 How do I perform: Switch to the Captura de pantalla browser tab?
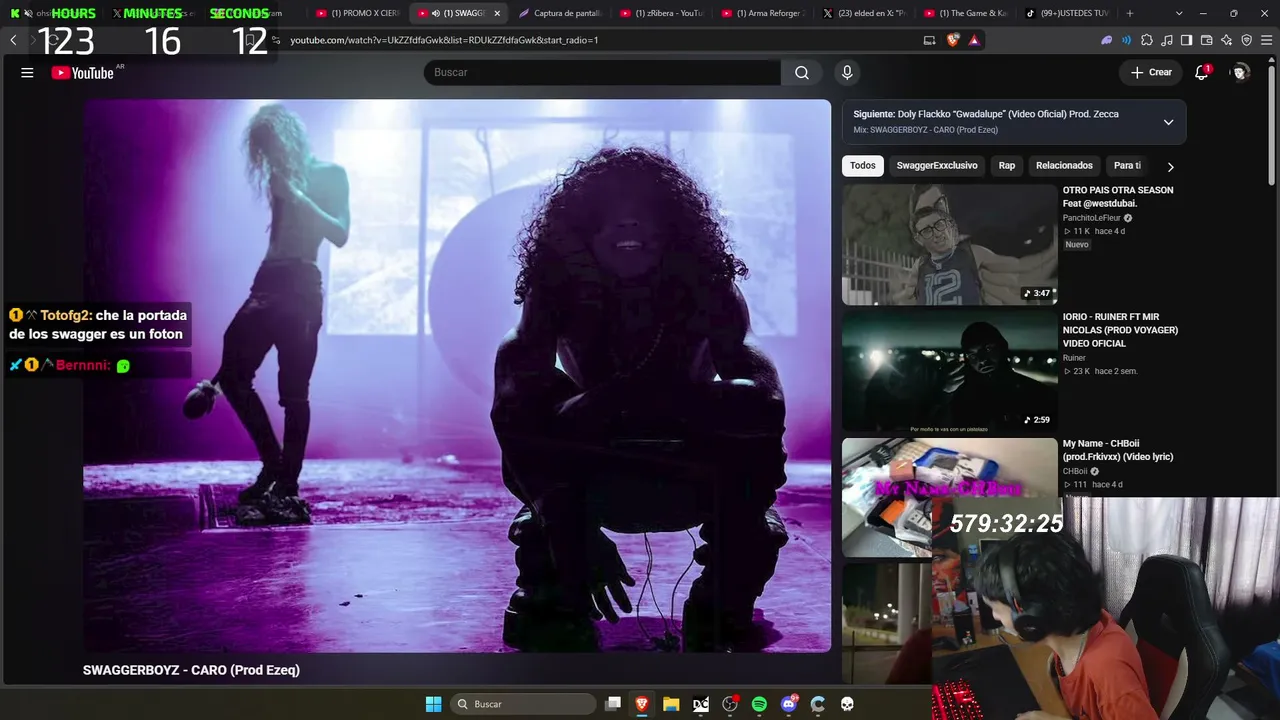[559, 13]
